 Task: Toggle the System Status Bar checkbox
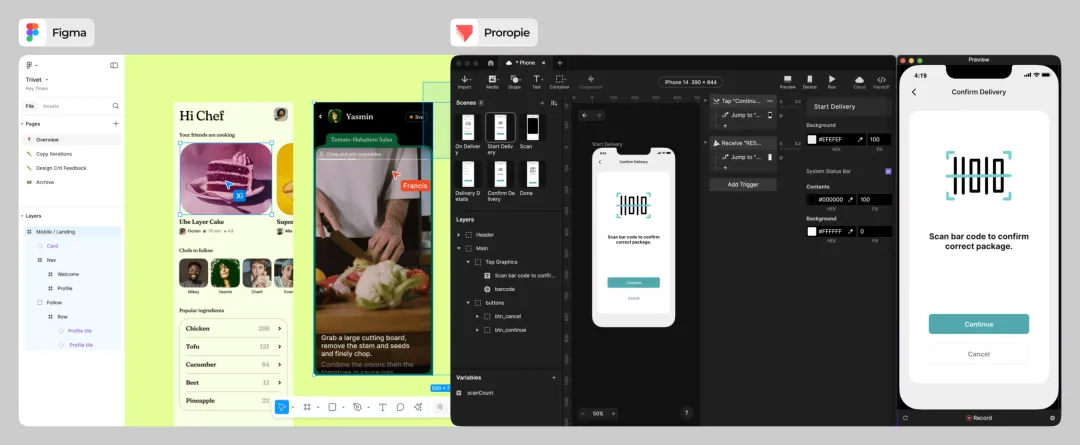[888, 171]
